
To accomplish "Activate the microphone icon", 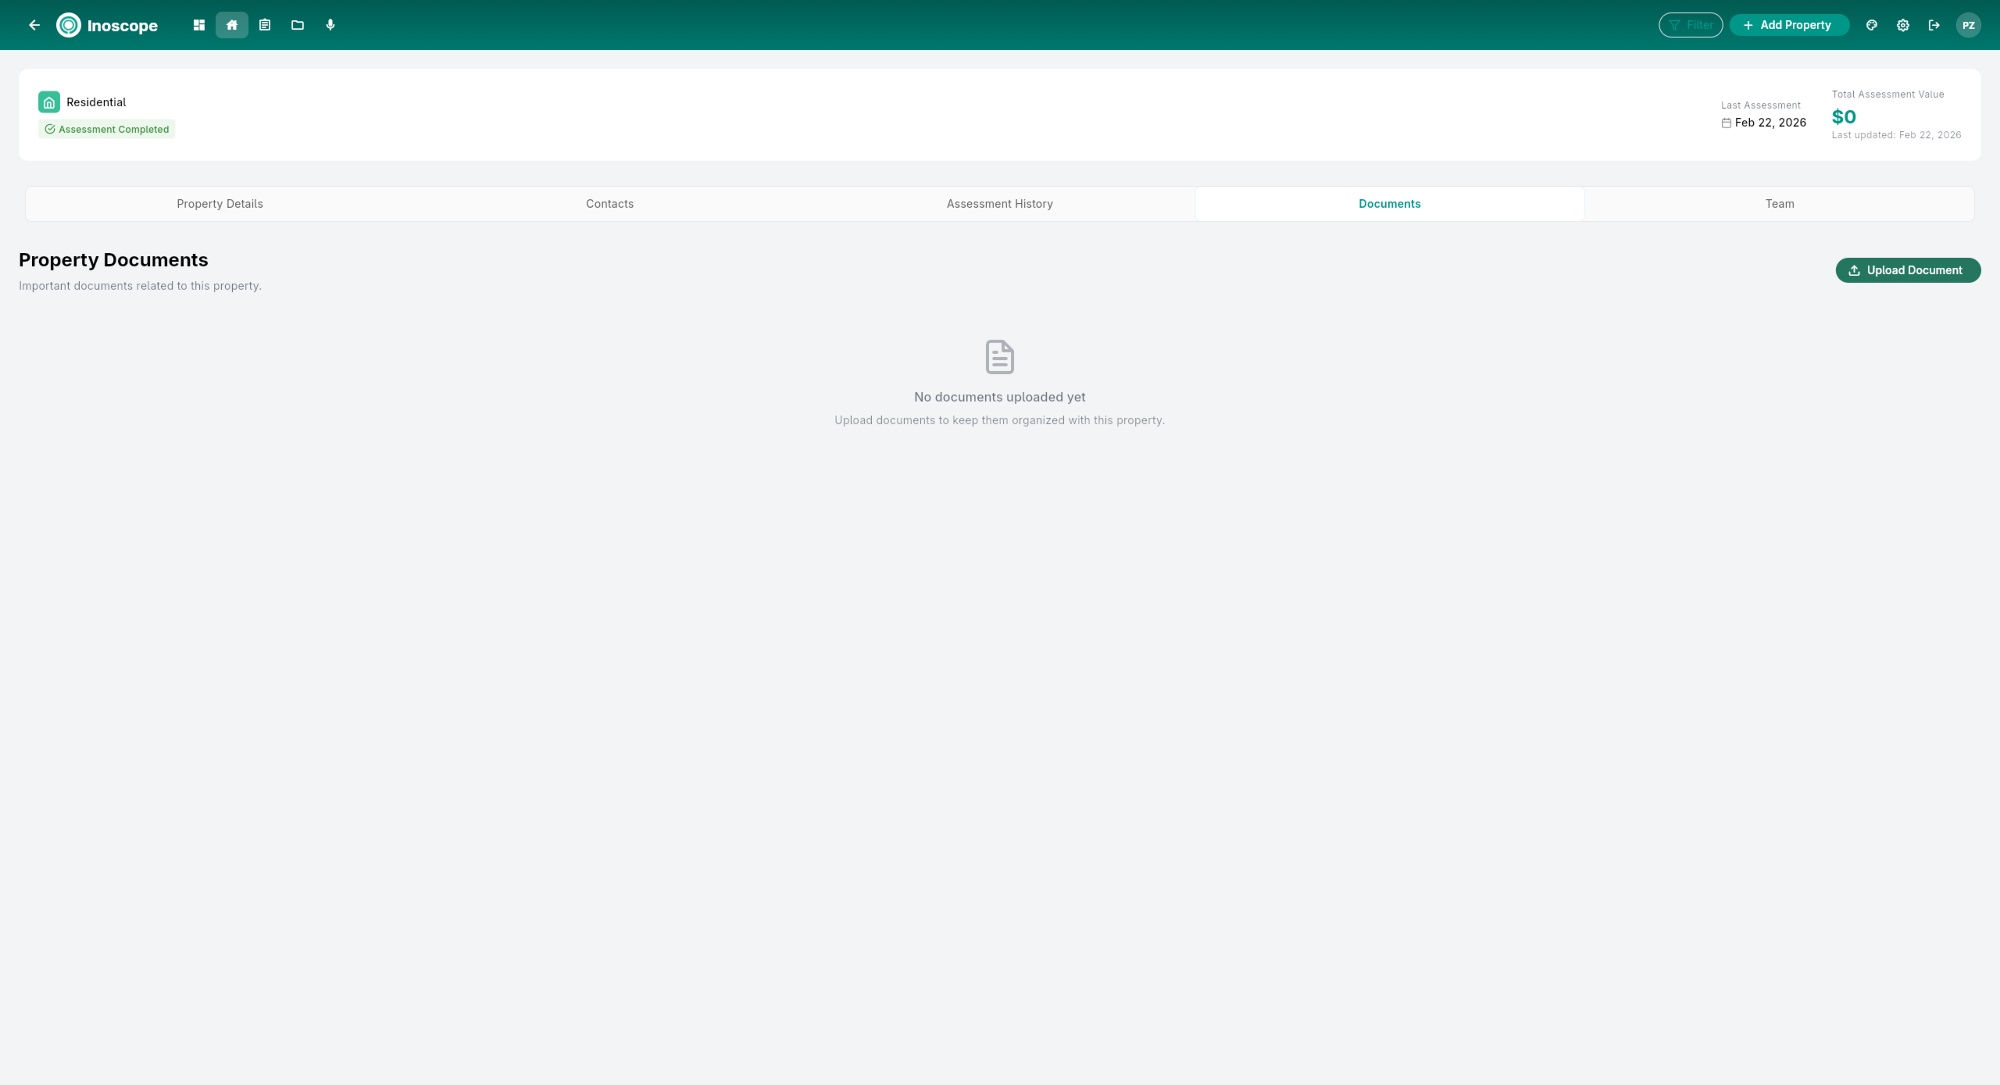I will point(330,25).
